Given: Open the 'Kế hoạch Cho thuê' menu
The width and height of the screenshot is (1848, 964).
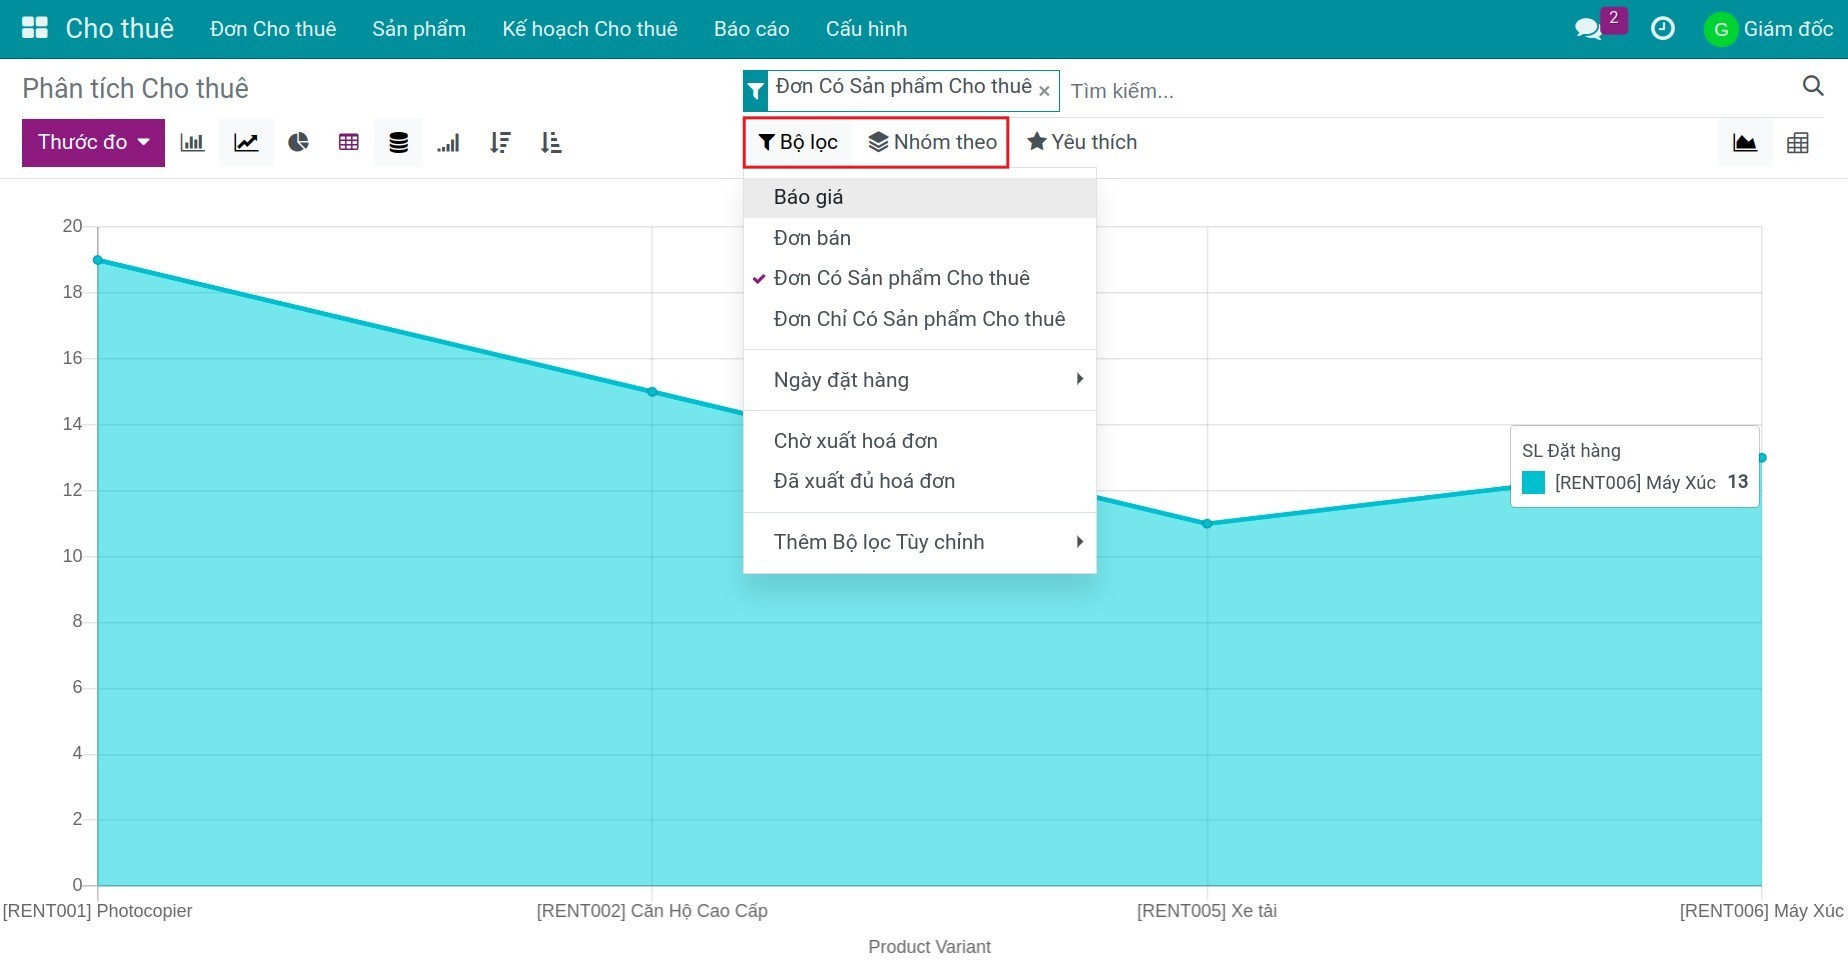Looking at the screenshot, I should pyautogui.click(x=590, y=29).
